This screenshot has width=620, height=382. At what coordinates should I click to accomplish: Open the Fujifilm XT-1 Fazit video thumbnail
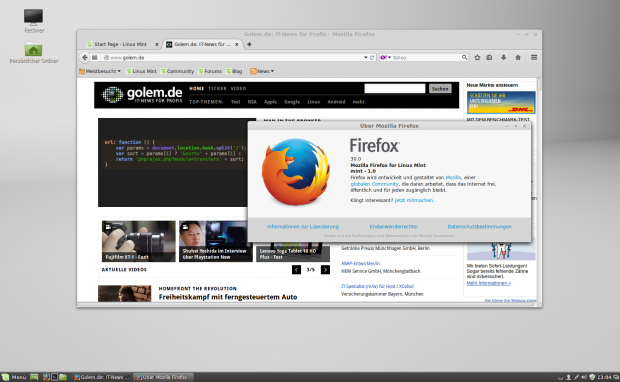tap(138, 241)
